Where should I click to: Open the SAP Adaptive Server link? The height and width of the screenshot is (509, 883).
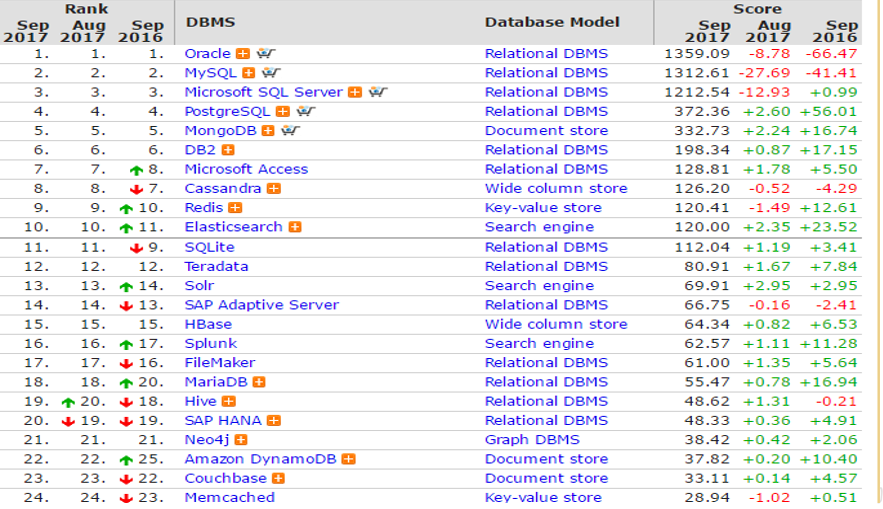point(262,305)
